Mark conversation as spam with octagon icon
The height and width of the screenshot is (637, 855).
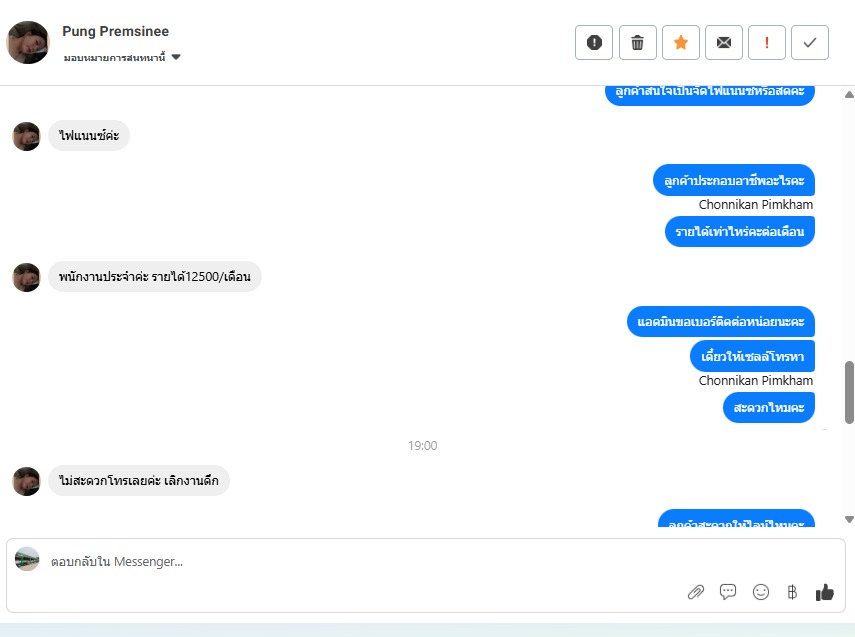(594, 43)
